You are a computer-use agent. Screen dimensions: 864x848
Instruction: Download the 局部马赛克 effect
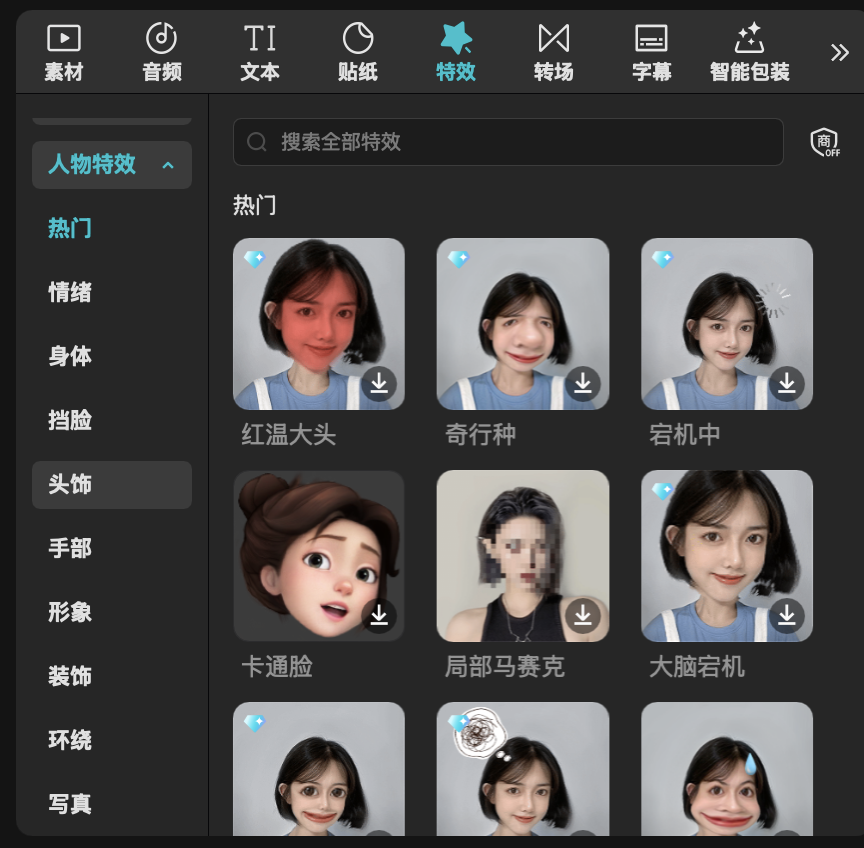click(583, 615)
